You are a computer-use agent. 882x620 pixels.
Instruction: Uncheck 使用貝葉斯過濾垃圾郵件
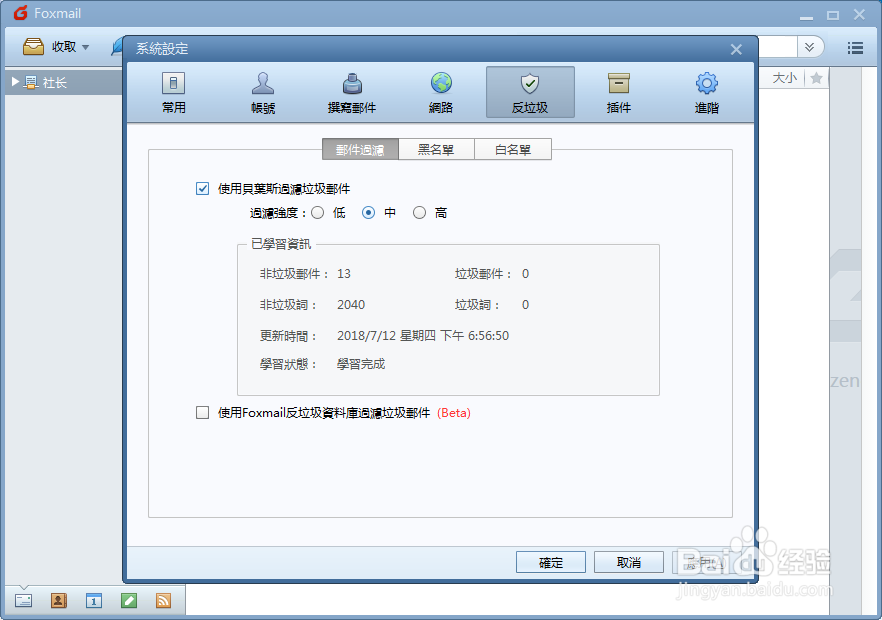tap(202, 188)
